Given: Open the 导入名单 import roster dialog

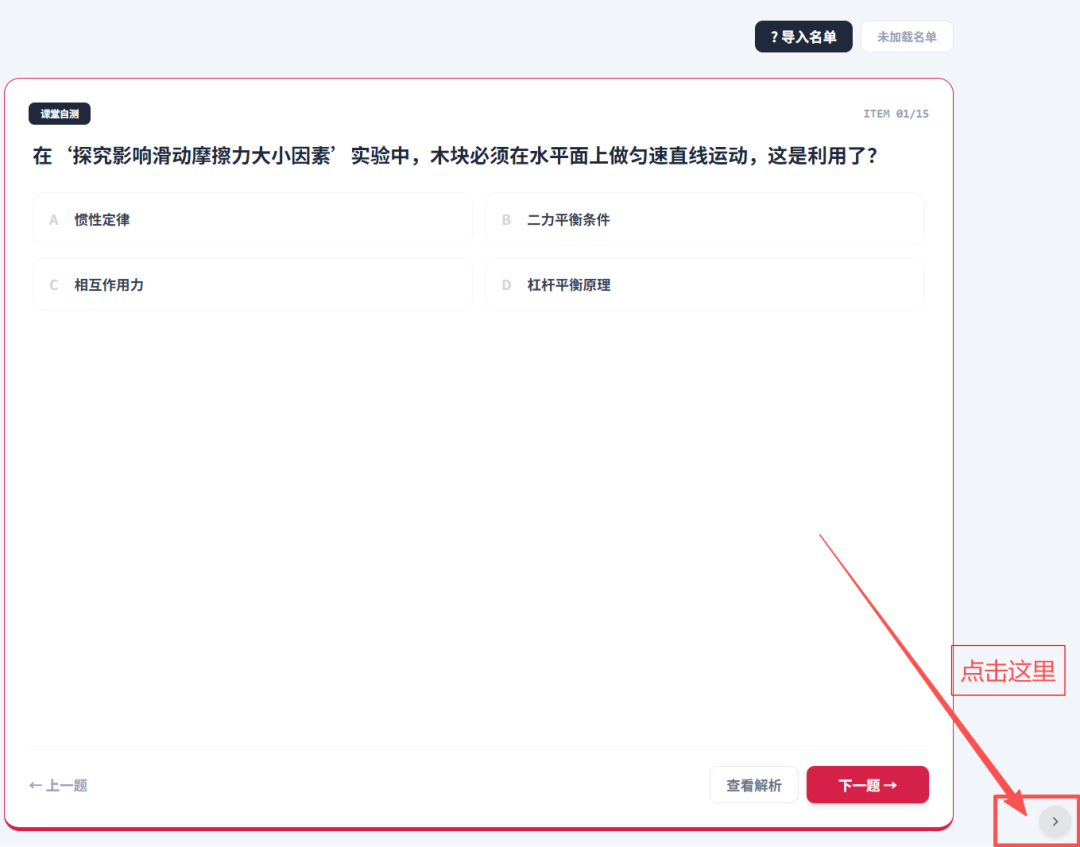Looking at the screenshot, I should [x=803, y=36].
